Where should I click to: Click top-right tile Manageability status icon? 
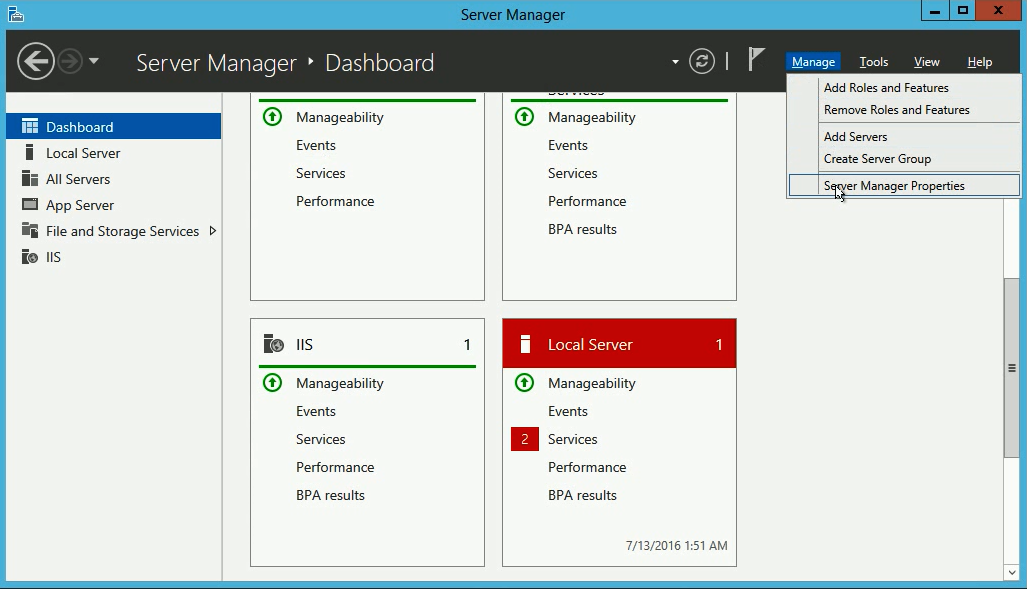[524, 117]
